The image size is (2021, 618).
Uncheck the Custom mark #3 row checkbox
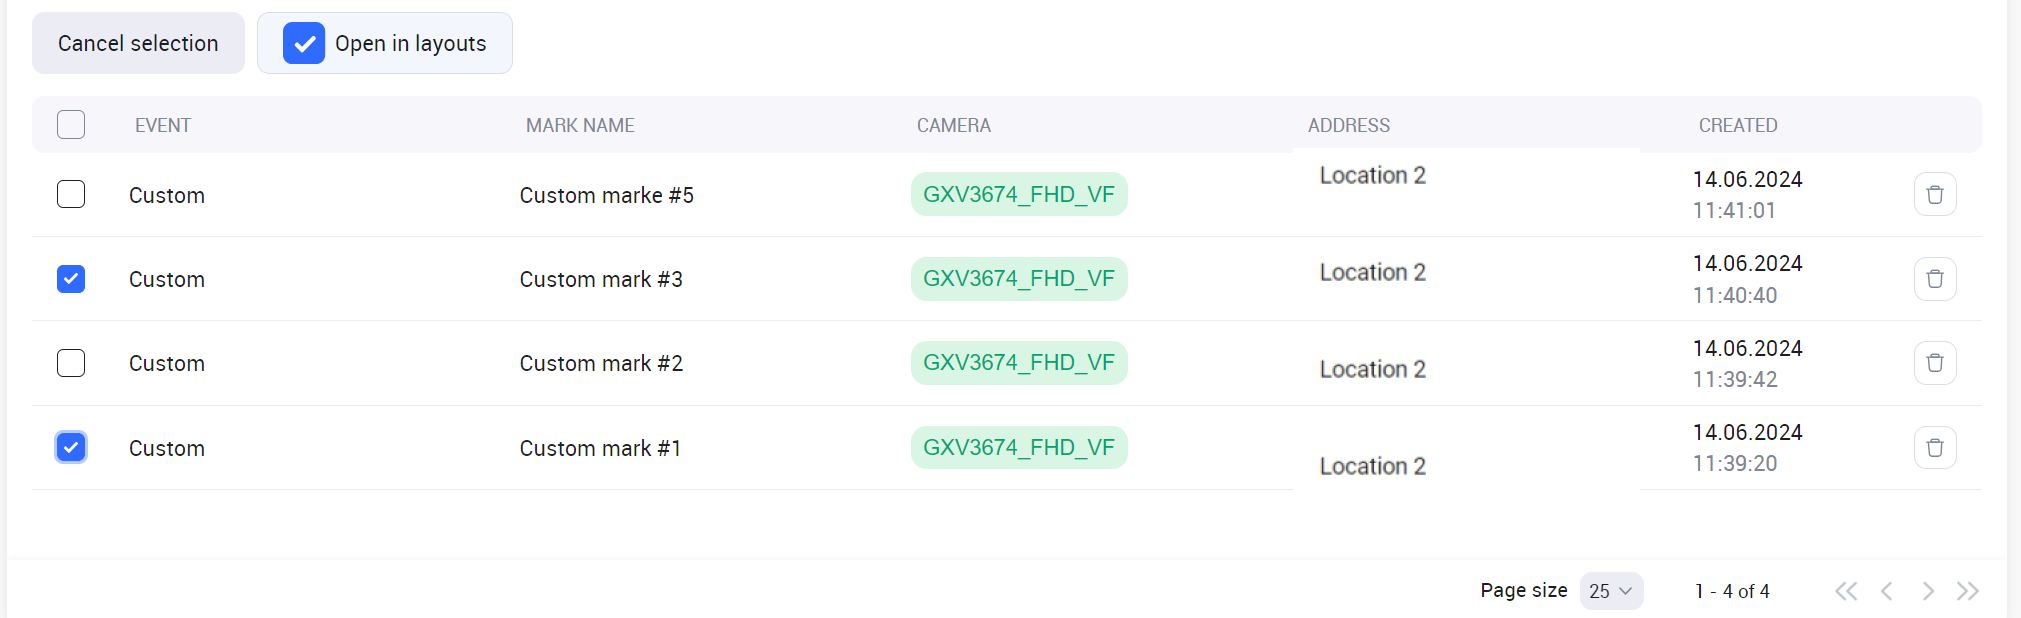pyautogui.click(x=71, y=279)
